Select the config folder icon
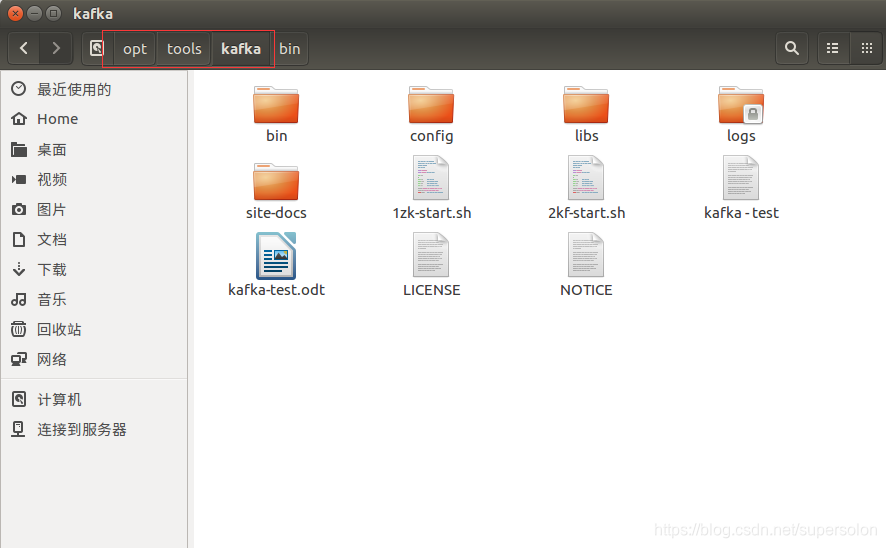 coord(431,105)
